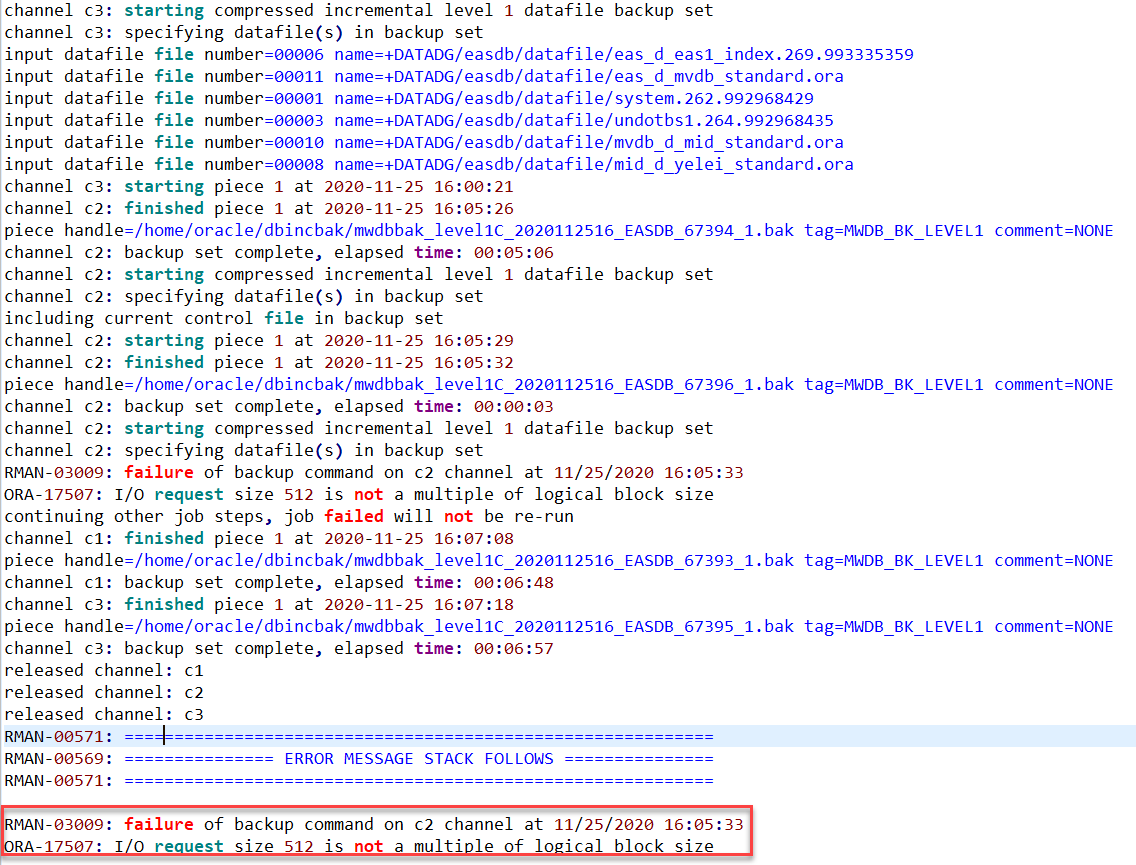Click RMAN-03009 inside the red outlined box
The image size is (1136, 865).
tap(58, 824)
